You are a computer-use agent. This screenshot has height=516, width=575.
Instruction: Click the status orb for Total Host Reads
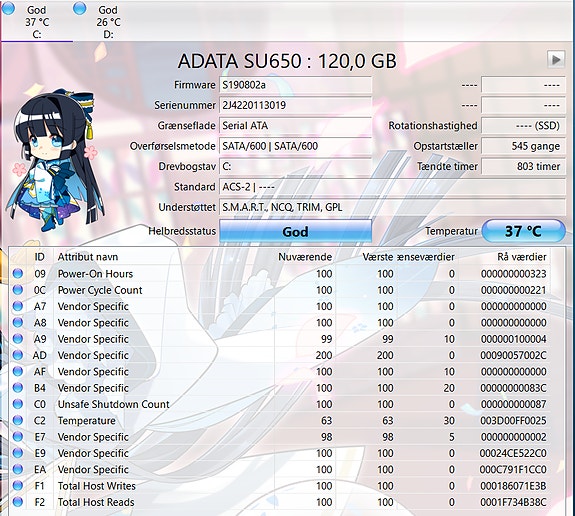(x=18, y=502)
